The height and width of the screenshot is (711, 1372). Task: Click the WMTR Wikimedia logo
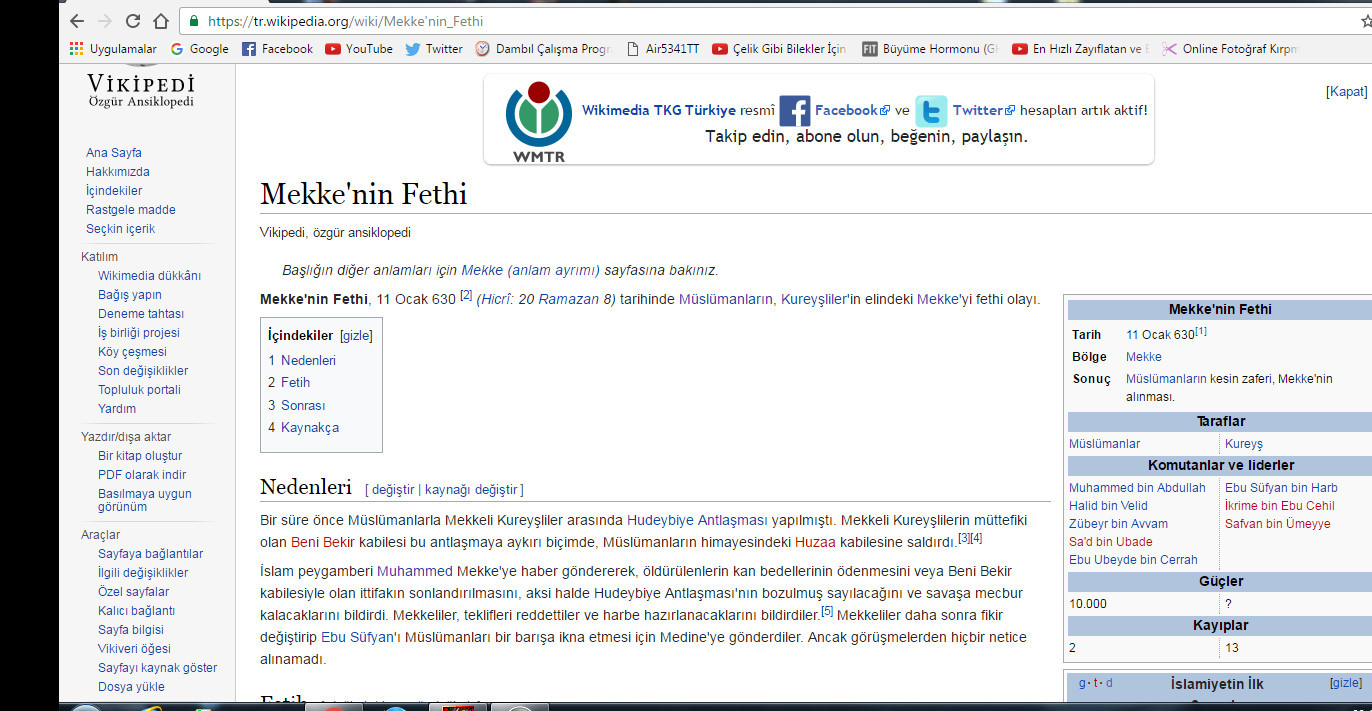(538, 120)
